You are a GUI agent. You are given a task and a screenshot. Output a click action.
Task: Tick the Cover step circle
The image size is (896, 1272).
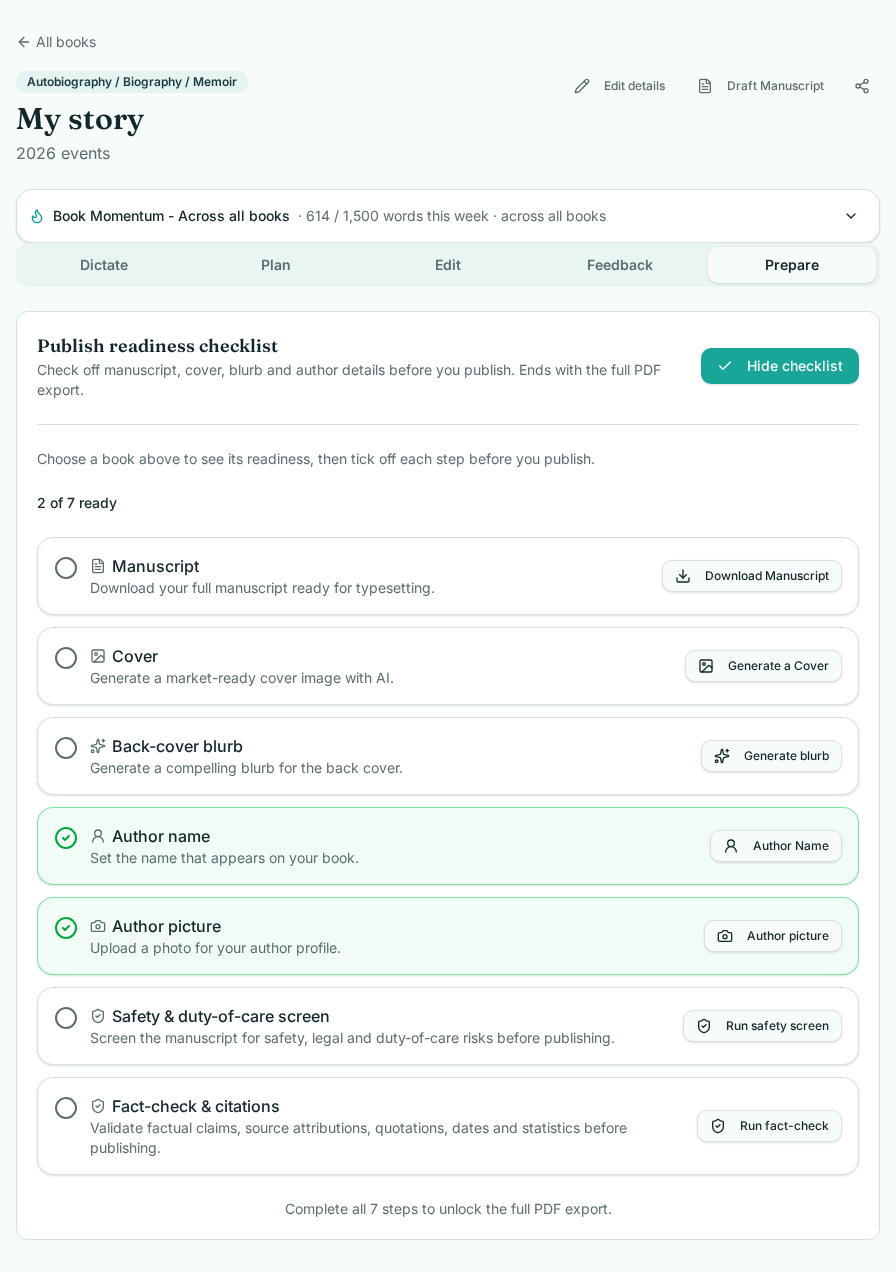click(x=66, y=658)
